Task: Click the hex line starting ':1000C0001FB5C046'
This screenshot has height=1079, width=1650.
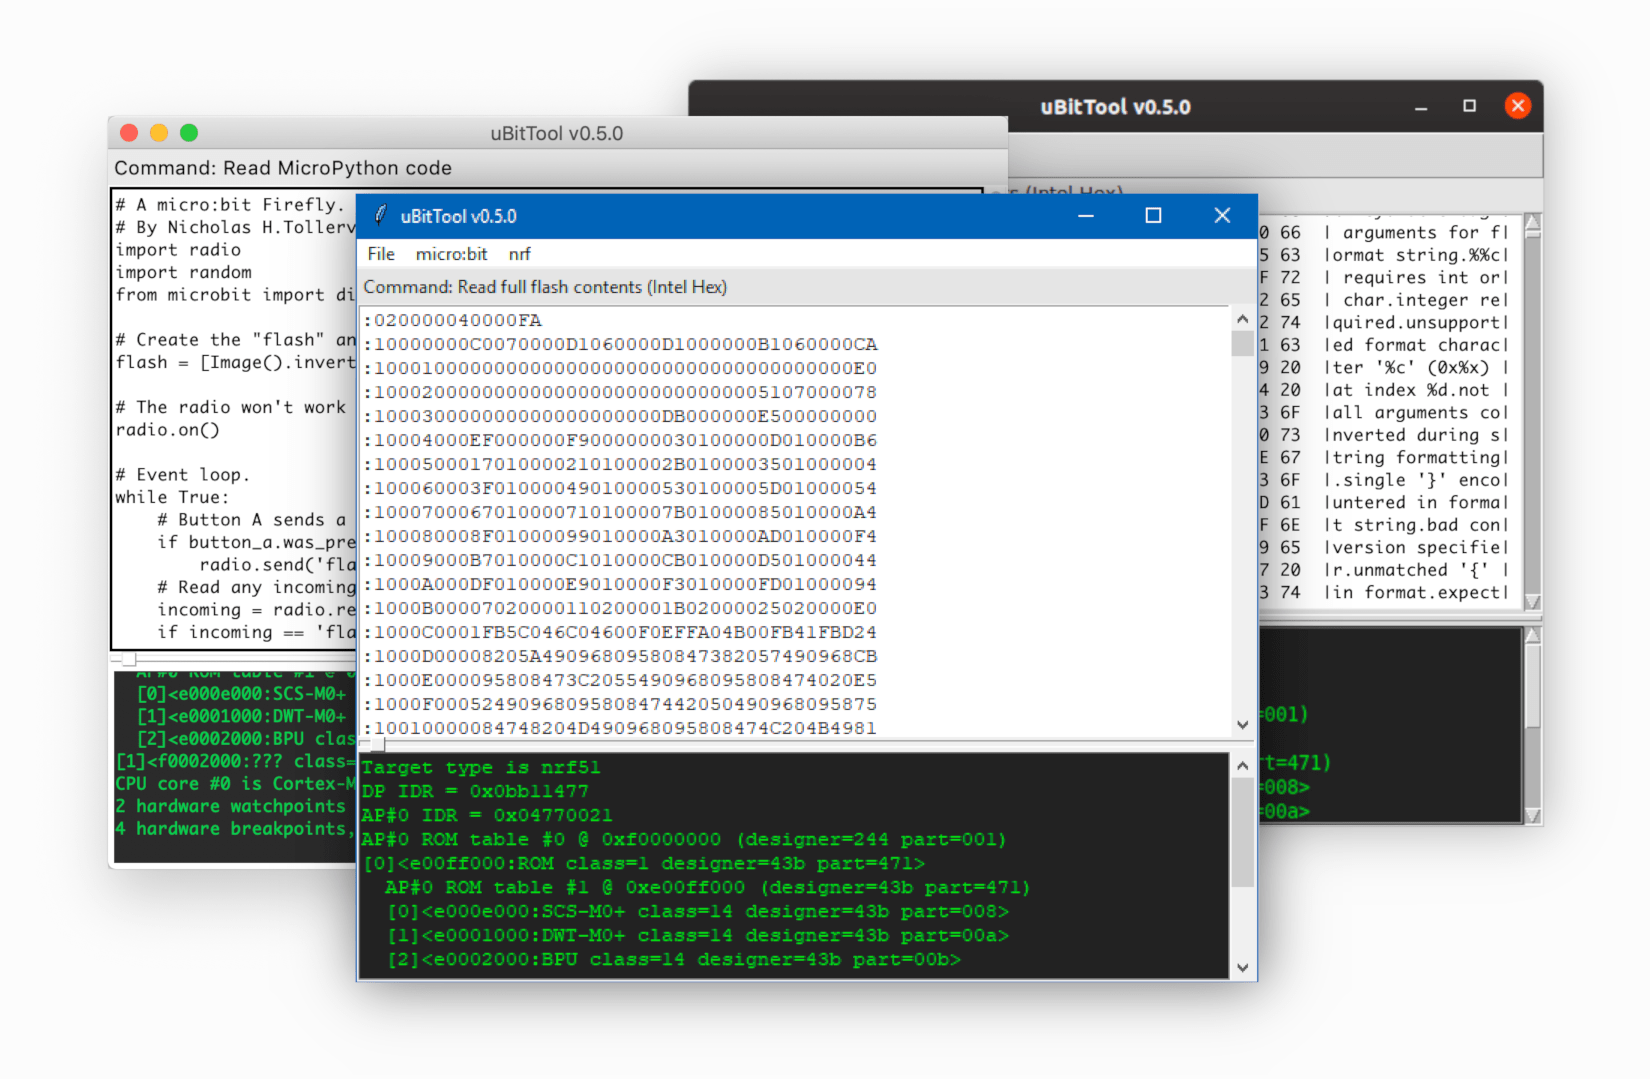Action: coord(620,632)
